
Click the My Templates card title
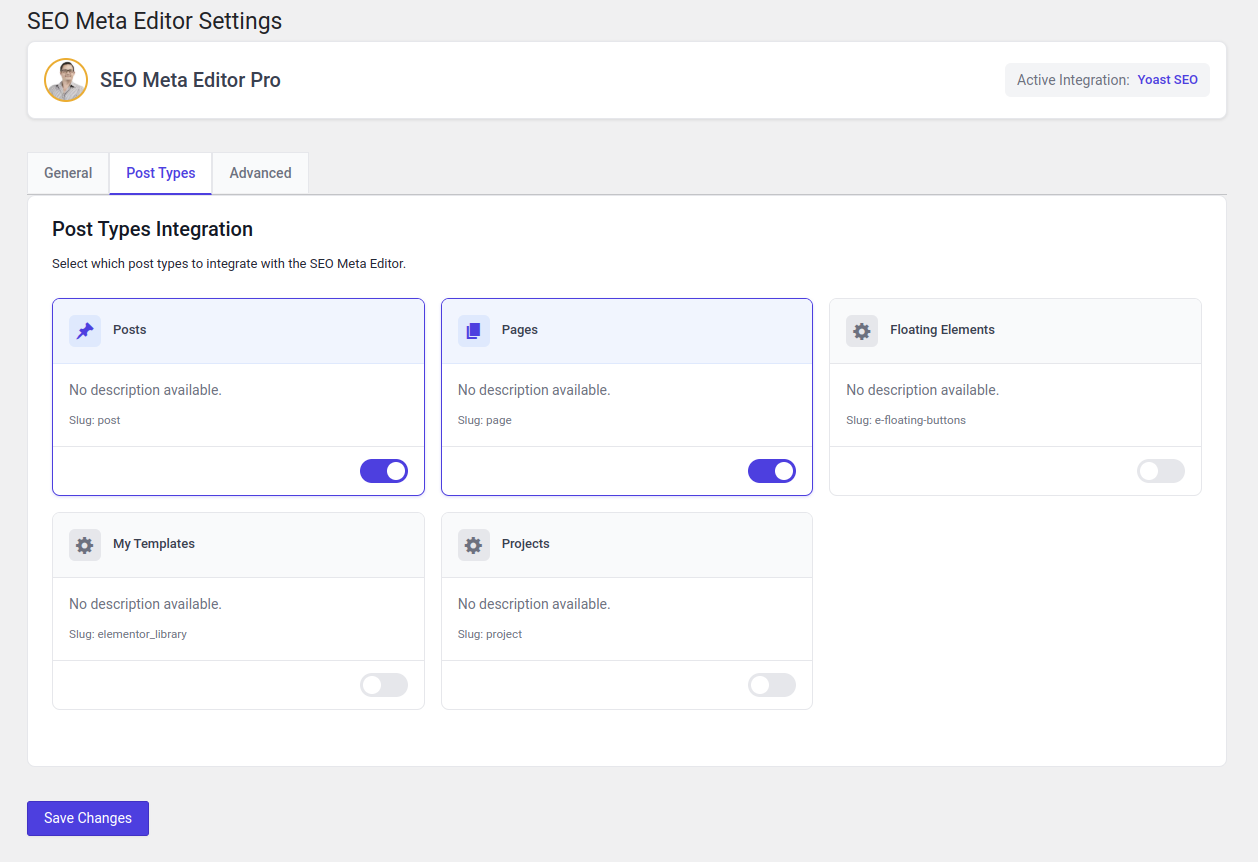[154, 544]
